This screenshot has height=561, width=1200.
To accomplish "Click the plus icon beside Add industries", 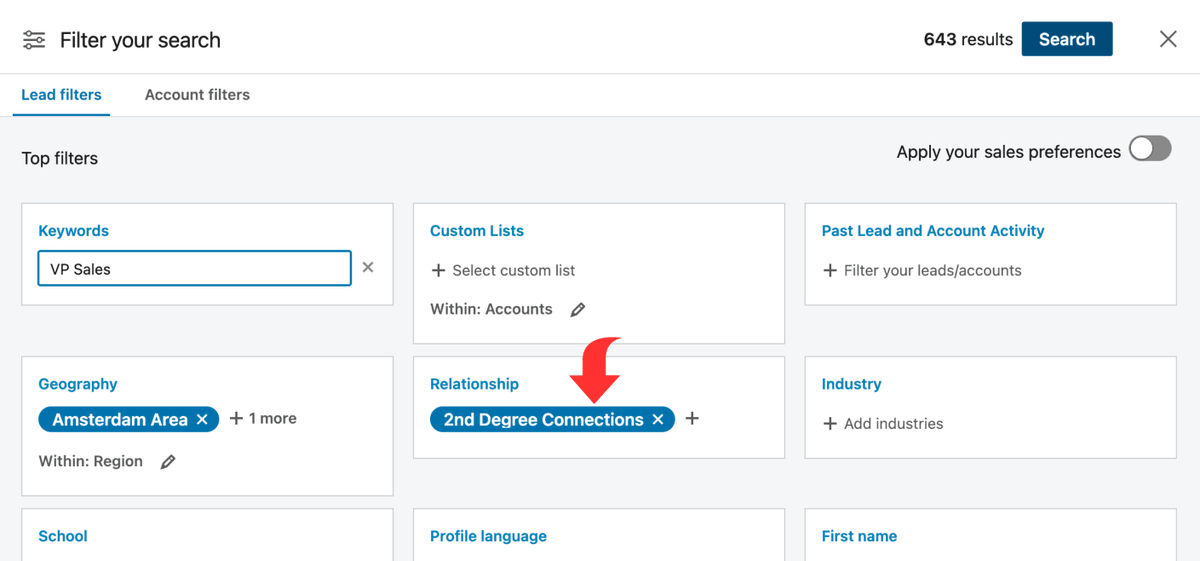I will [829, 424].
